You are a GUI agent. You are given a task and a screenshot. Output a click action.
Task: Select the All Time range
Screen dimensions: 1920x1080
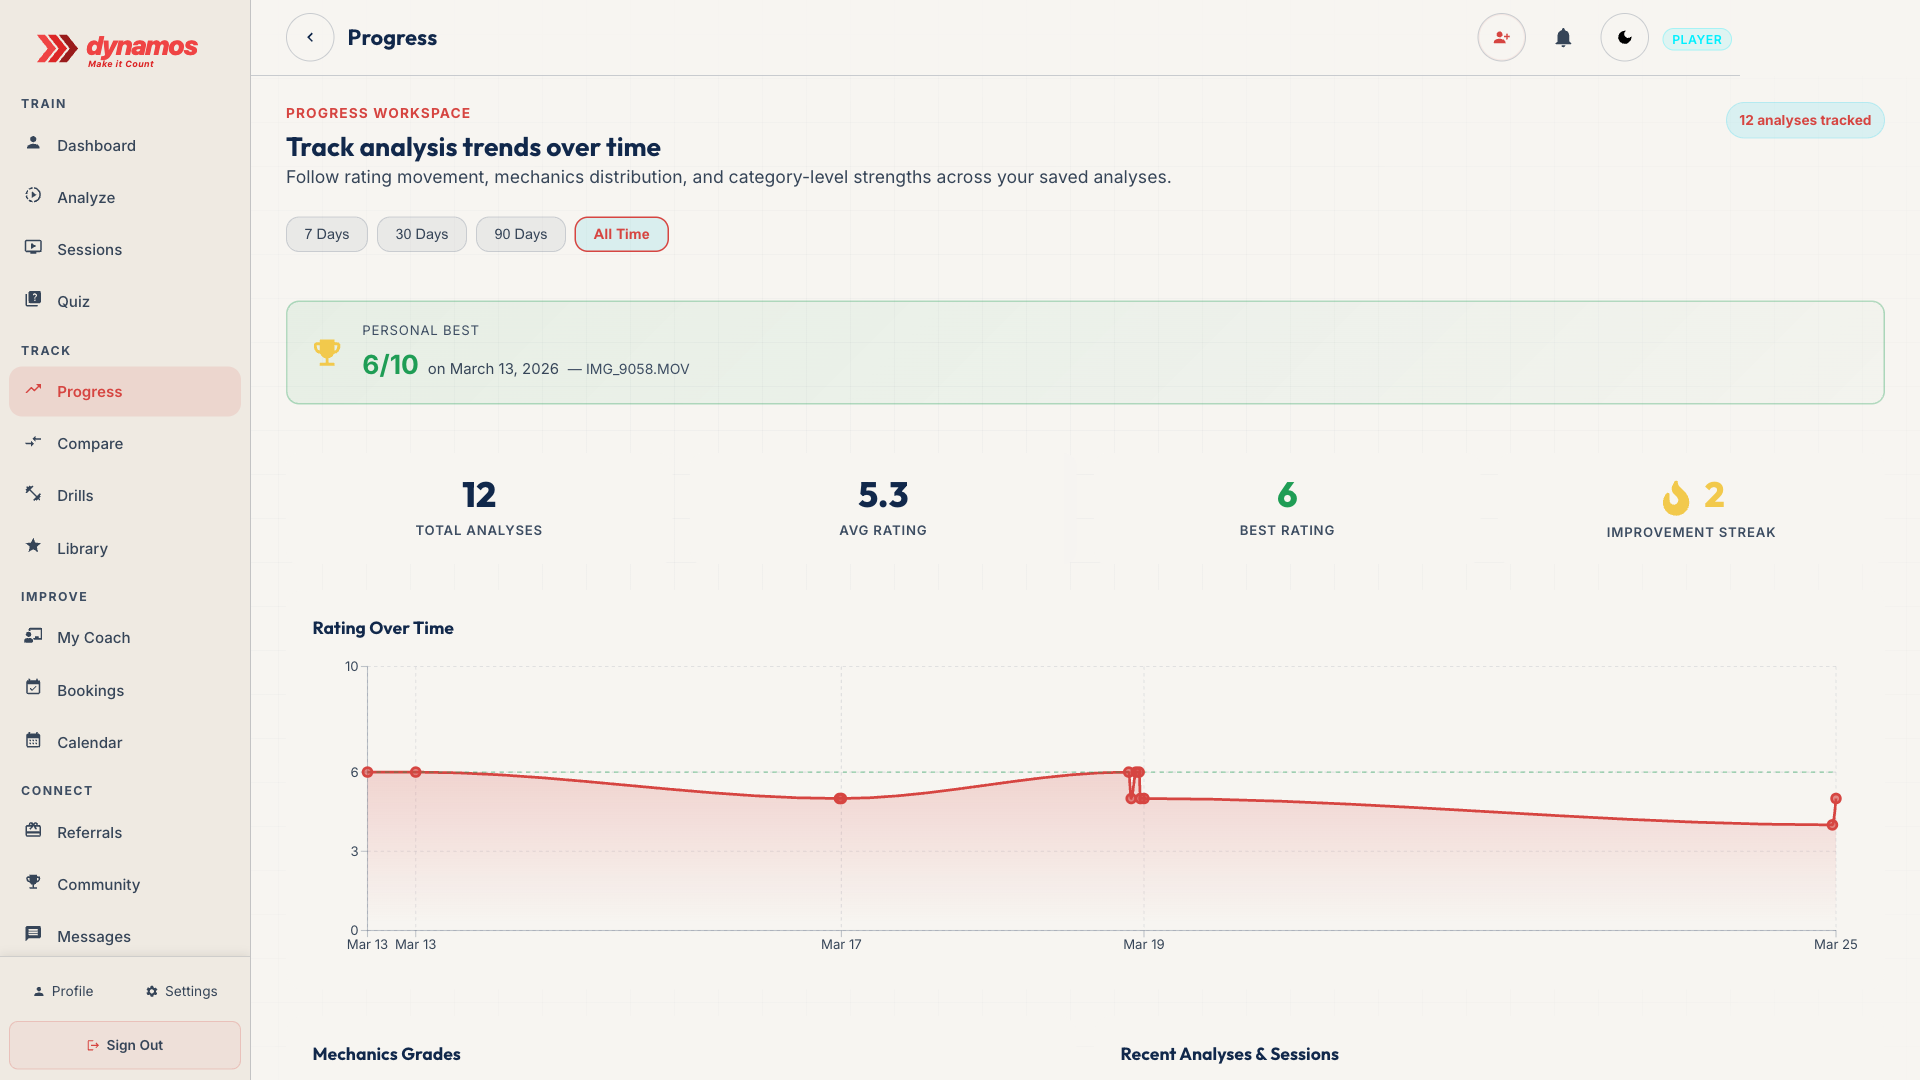coord(622,234)
